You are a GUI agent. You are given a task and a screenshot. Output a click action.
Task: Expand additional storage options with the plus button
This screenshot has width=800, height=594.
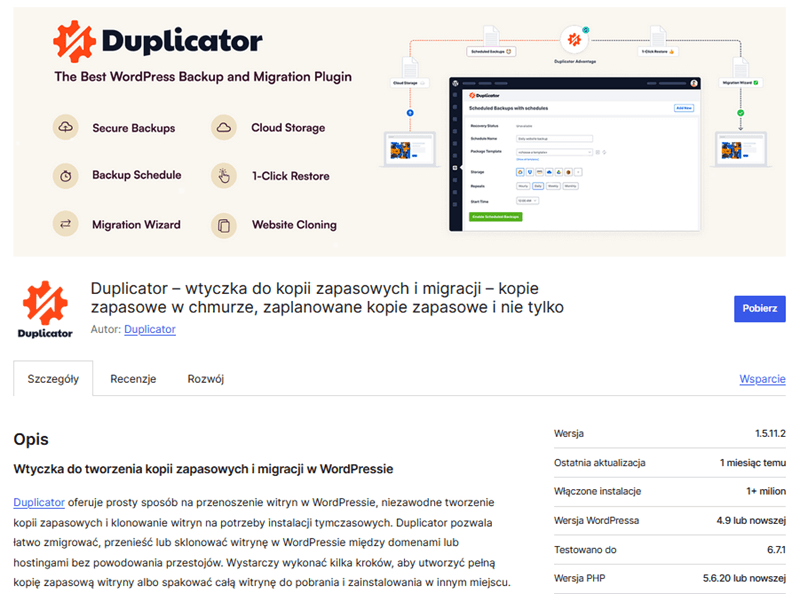577,171
